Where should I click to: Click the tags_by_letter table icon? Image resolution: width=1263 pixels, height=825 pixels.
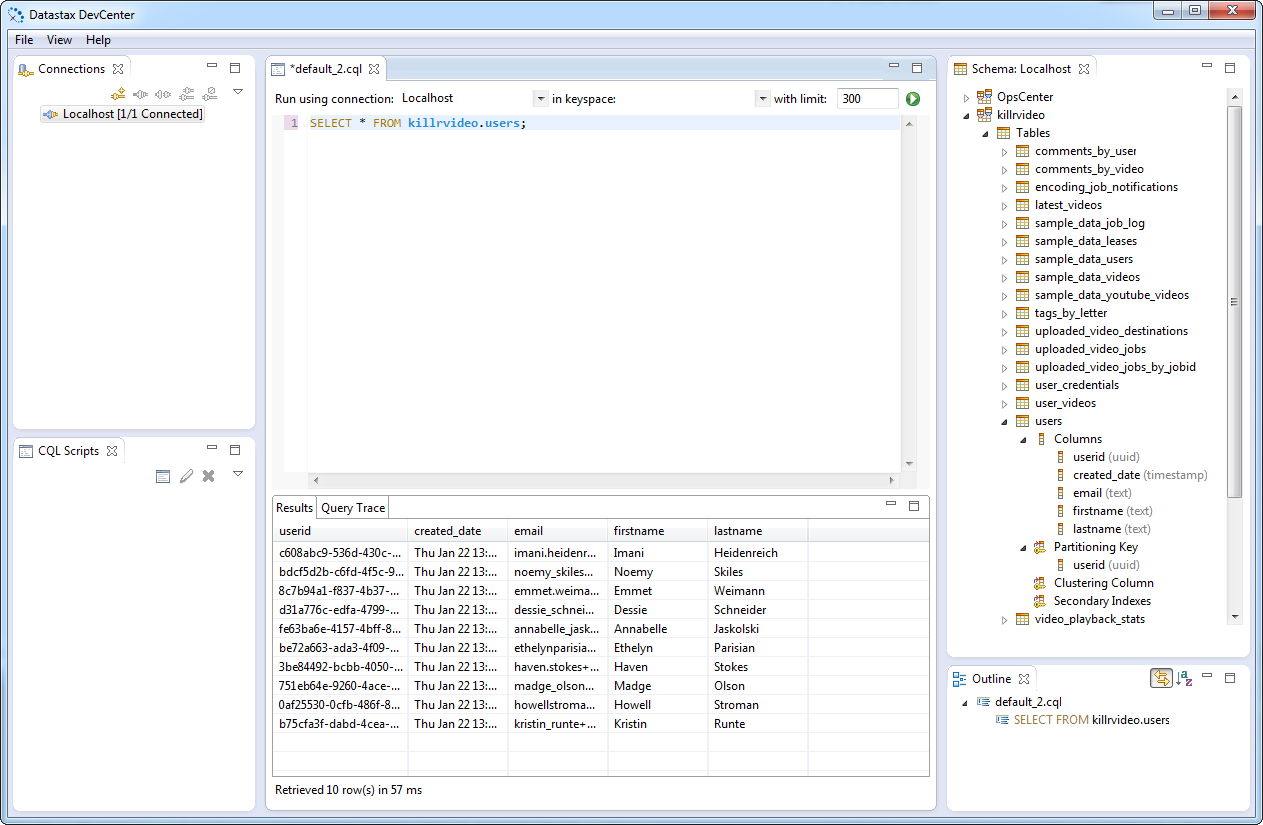tap(1022, 313)
